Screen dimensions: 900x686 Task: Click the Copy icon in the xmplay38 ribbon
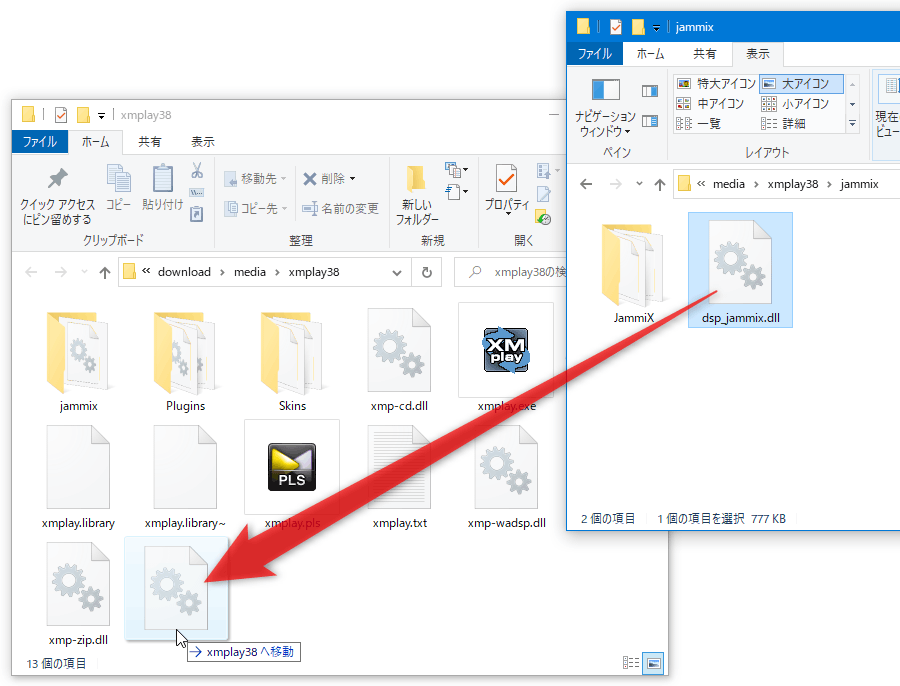(119, 187)
